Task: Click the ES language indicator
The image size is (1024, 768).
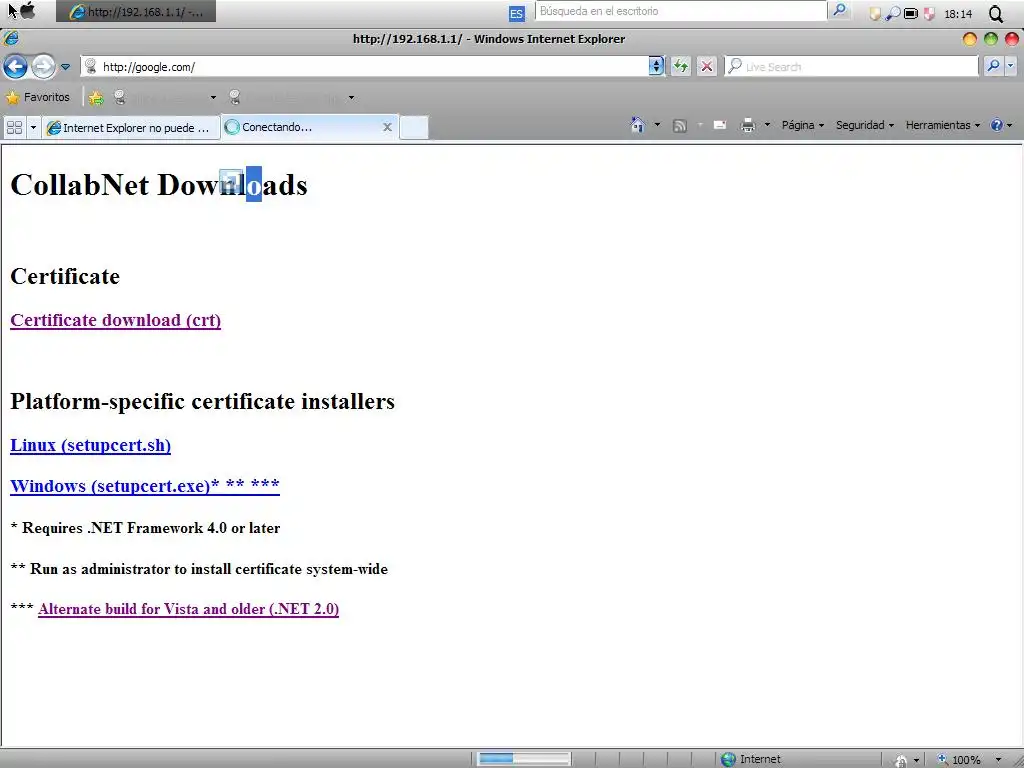Action: click(517, 13)
